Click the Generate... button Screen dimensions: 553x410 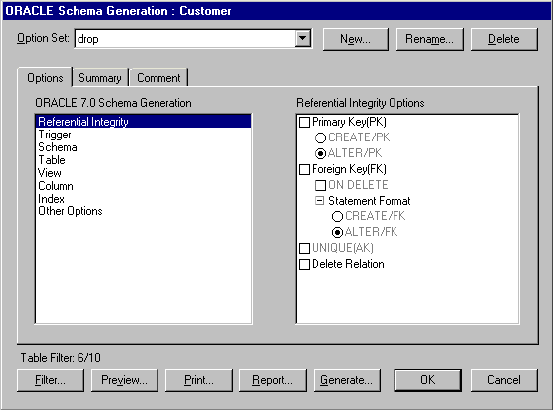click(347, 380)
